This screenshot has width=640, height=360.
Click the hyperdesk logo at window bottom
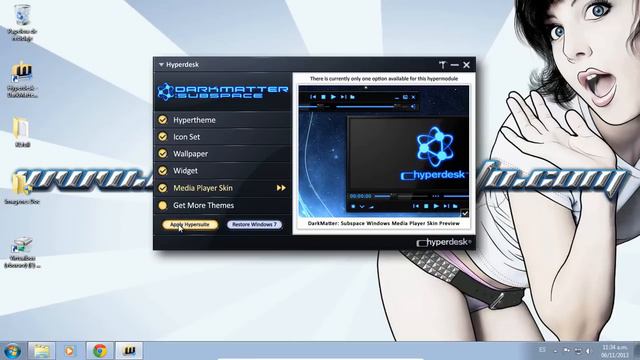444,242
